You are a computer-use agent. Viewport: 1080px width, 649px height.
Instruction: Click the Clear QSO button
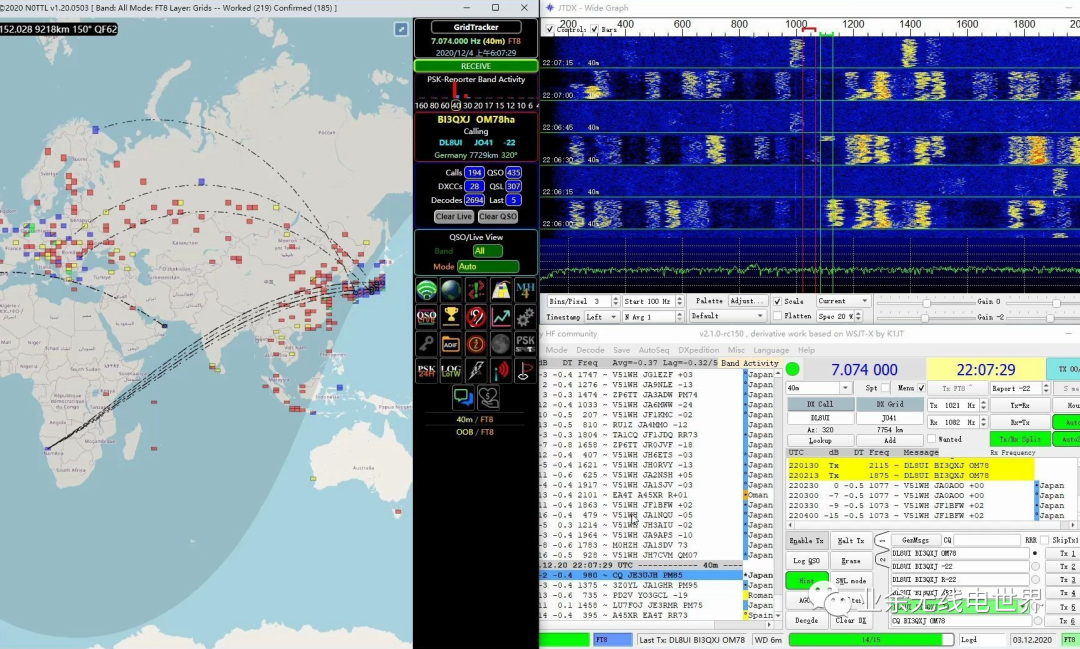click(x=497, y=216)
